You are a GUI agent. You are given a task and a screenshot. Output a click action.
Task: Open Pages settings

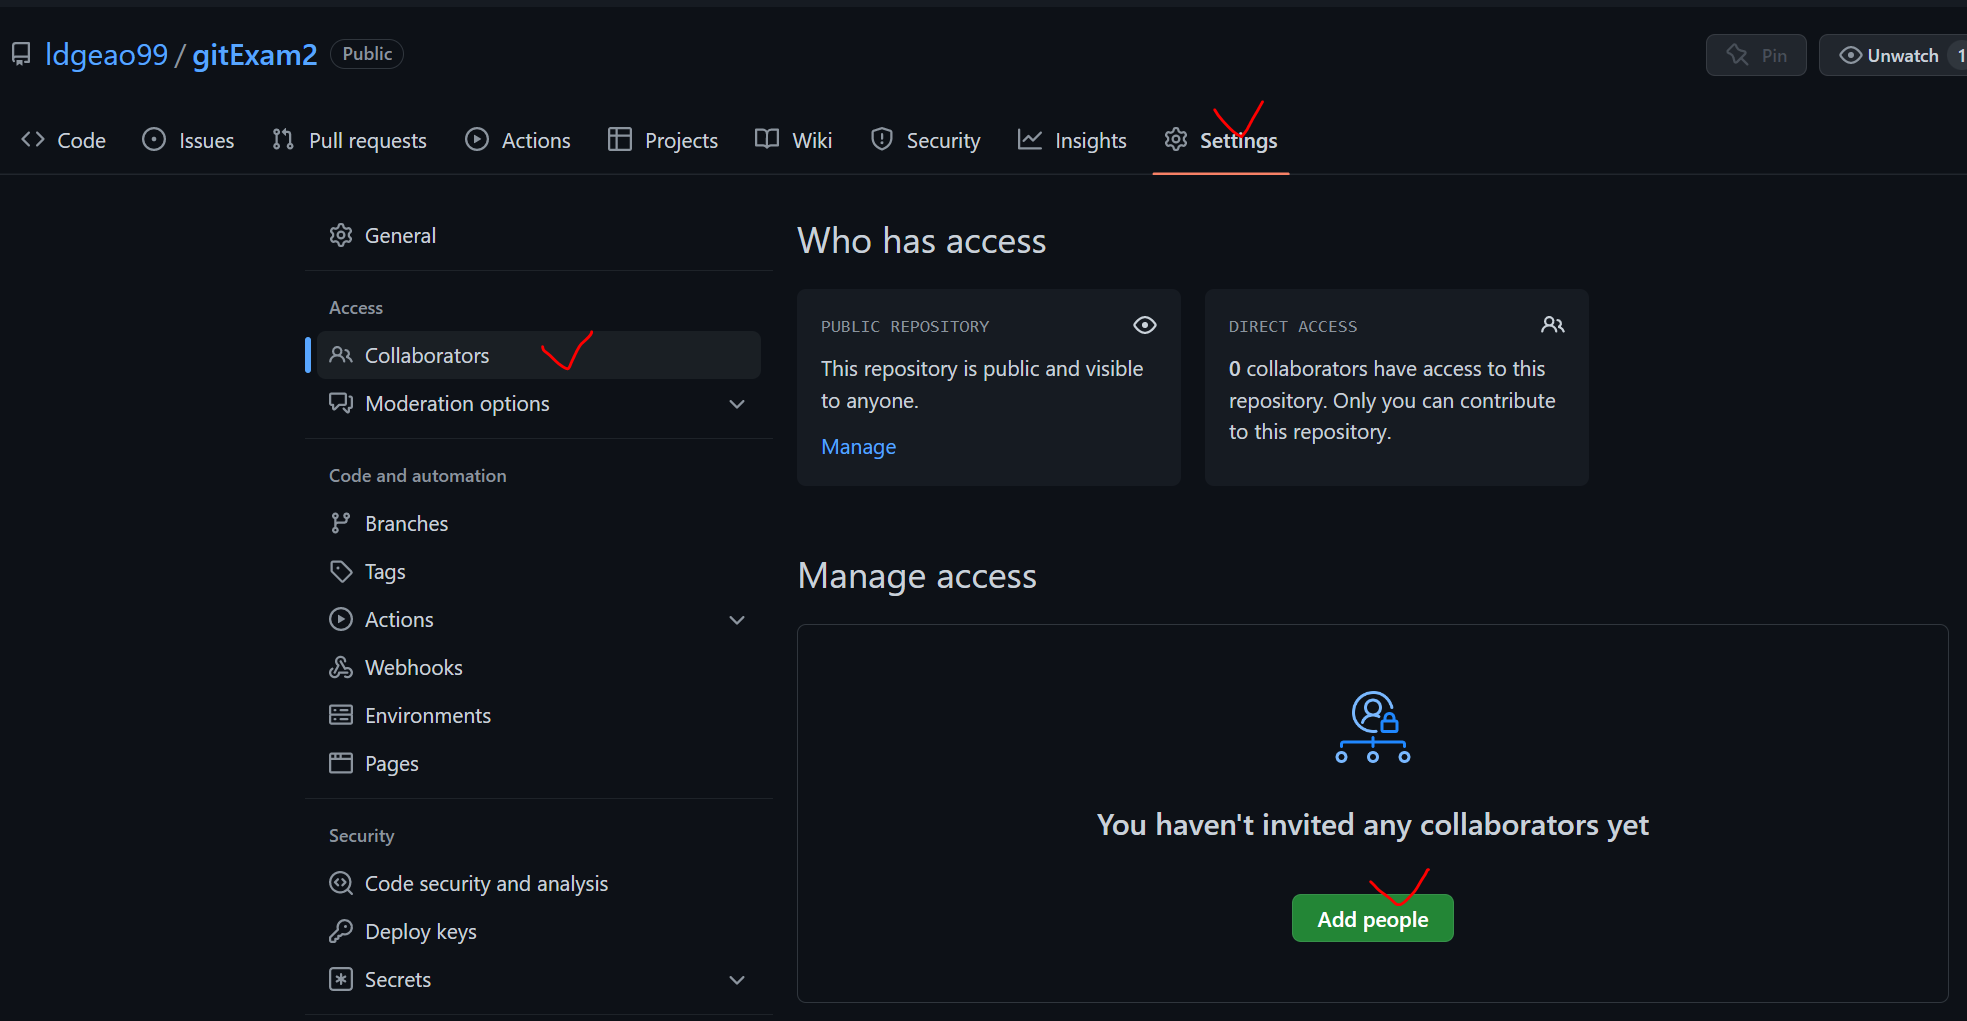point(539,764)
